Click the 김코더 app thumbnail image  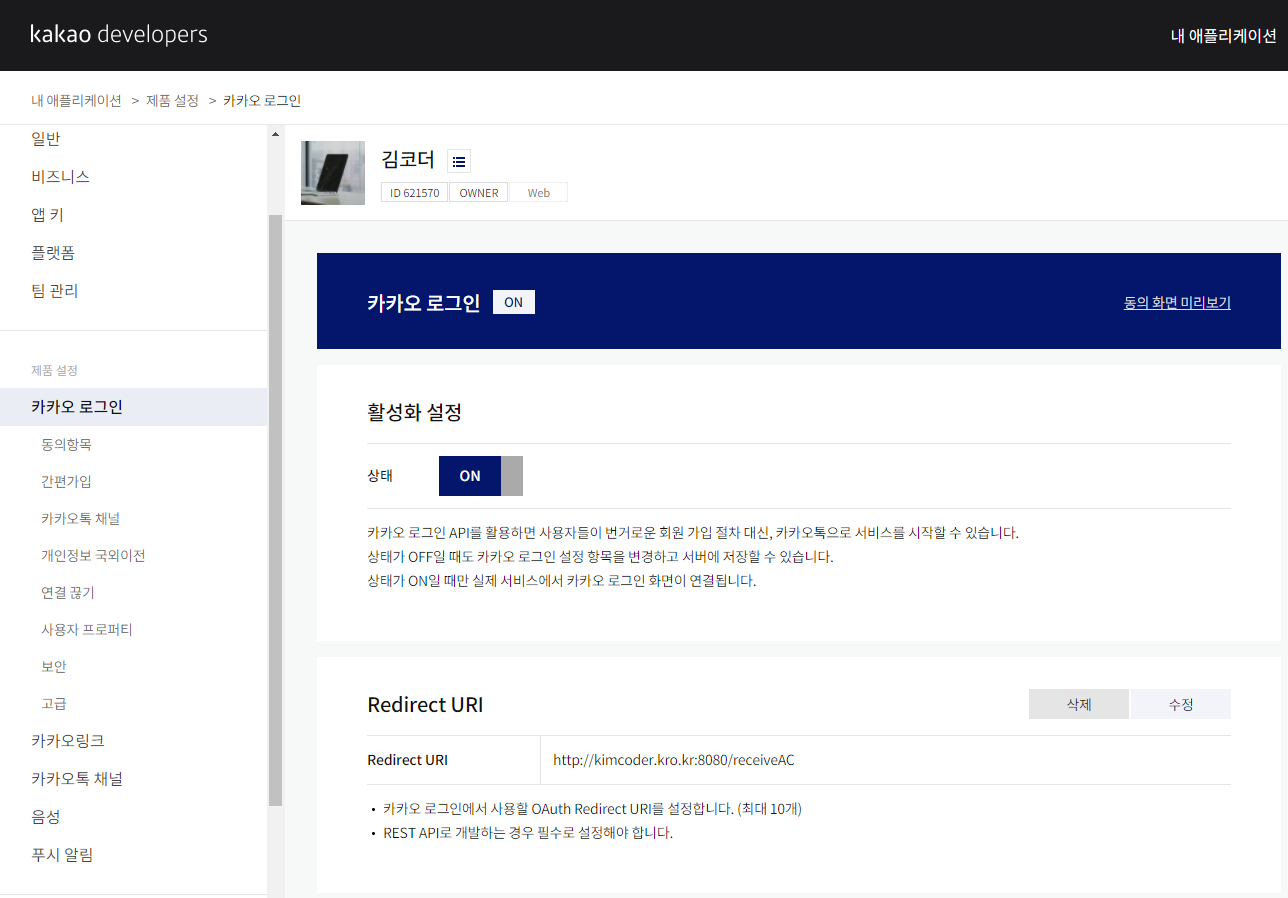tap(333, 173)
